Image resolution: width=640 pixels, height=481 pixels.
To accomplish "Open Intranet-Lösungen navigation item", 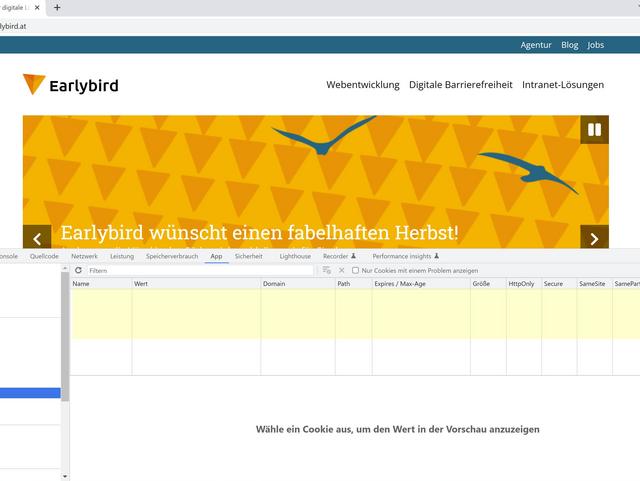I will point(563,85).
